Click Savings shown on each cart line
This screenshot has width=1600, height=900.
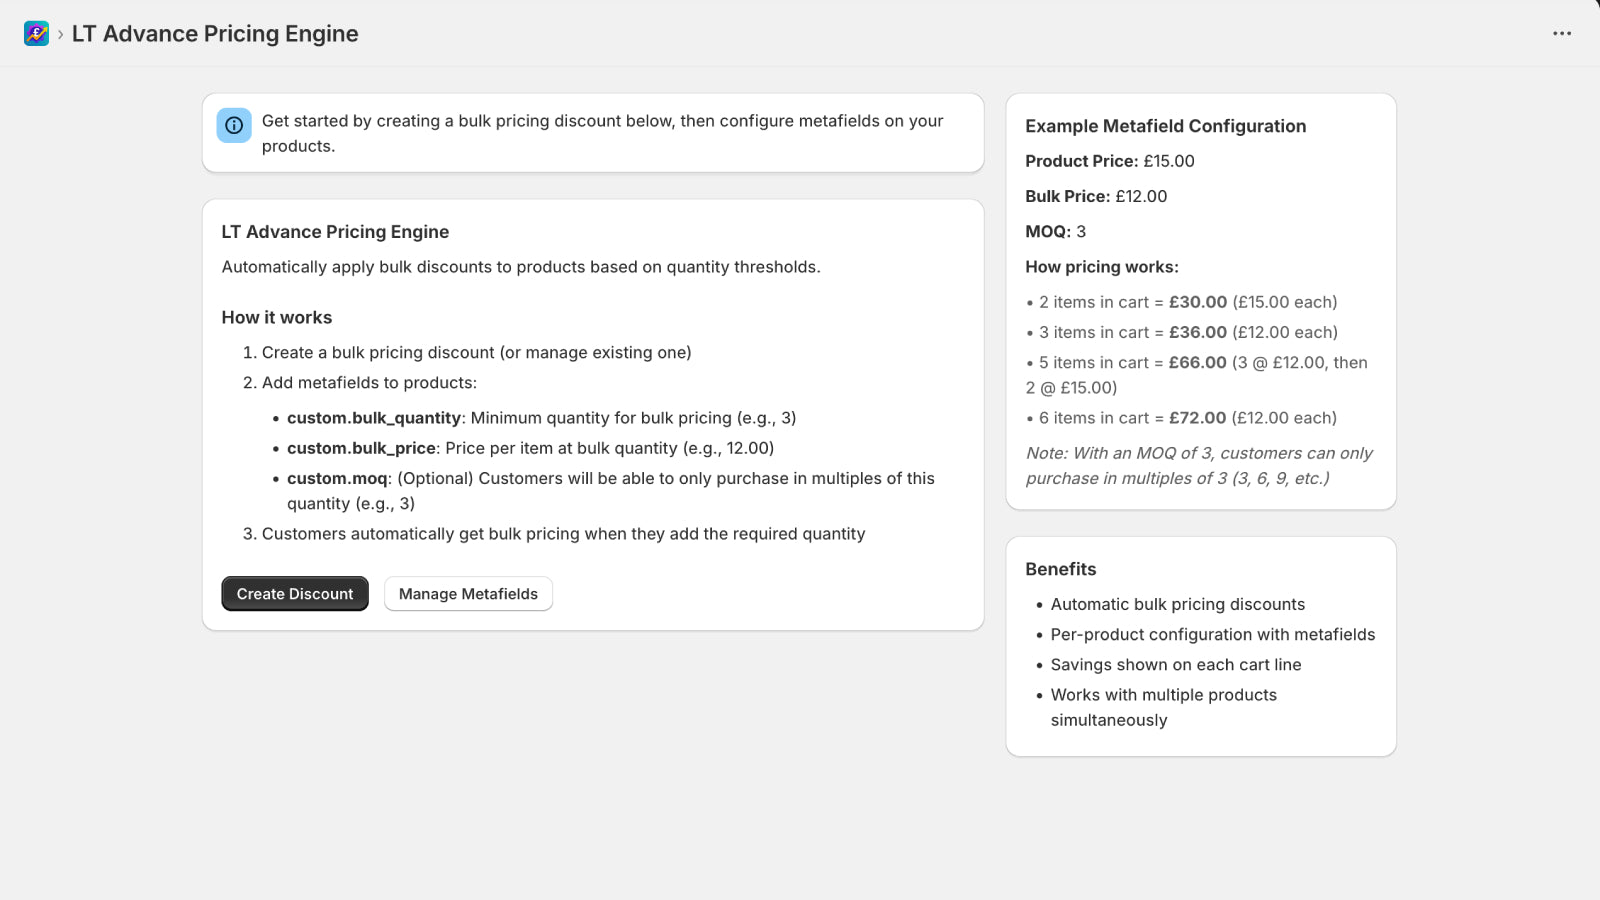click(1176, 665)
